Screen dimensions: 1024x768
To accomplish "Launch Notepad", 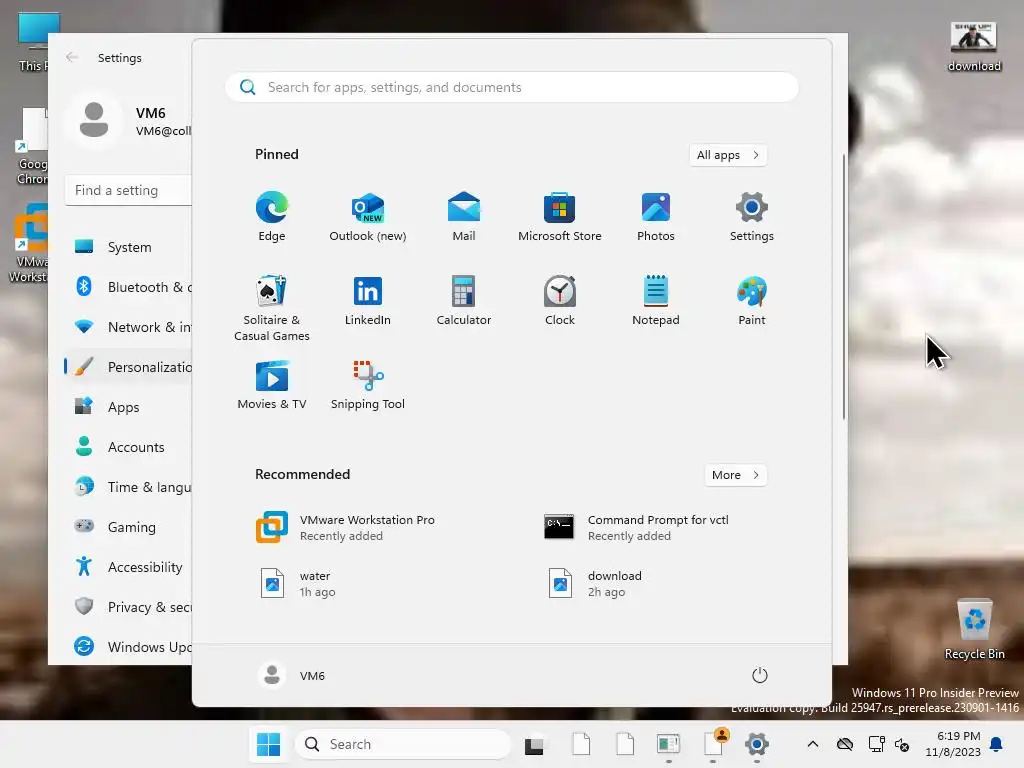I will (656, 301).
